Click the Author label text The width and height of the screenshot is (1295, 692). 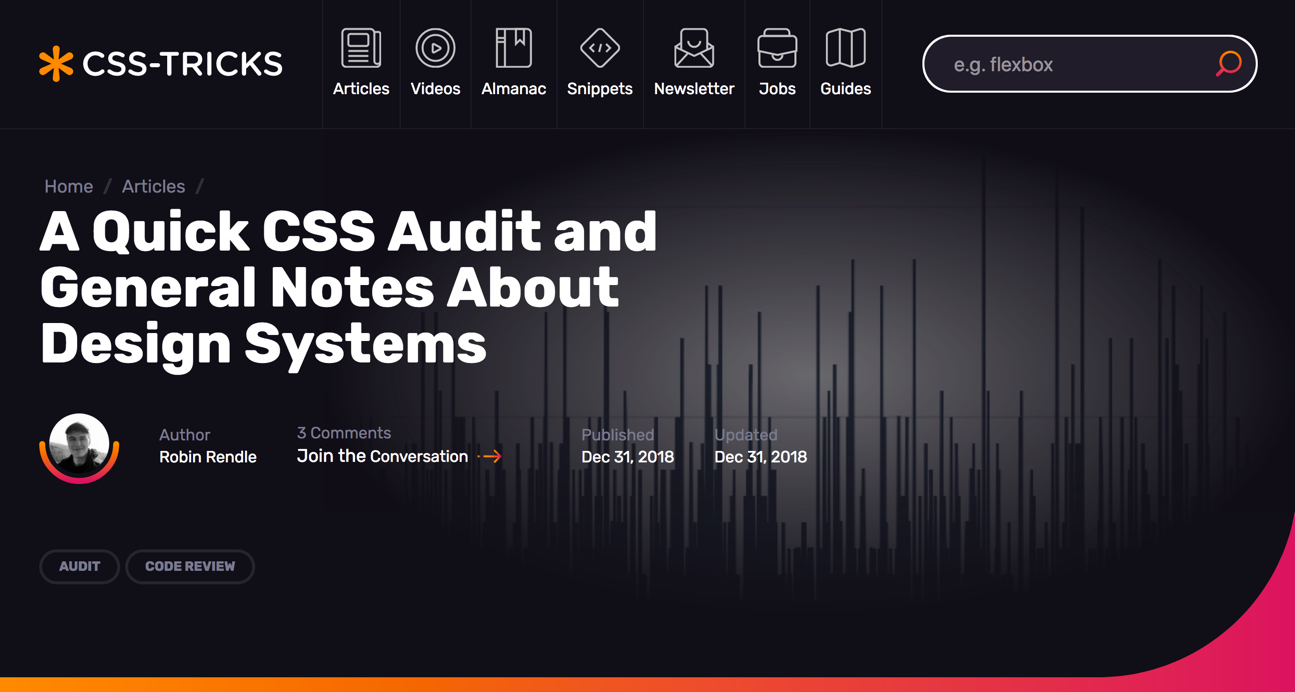[184, 435]
